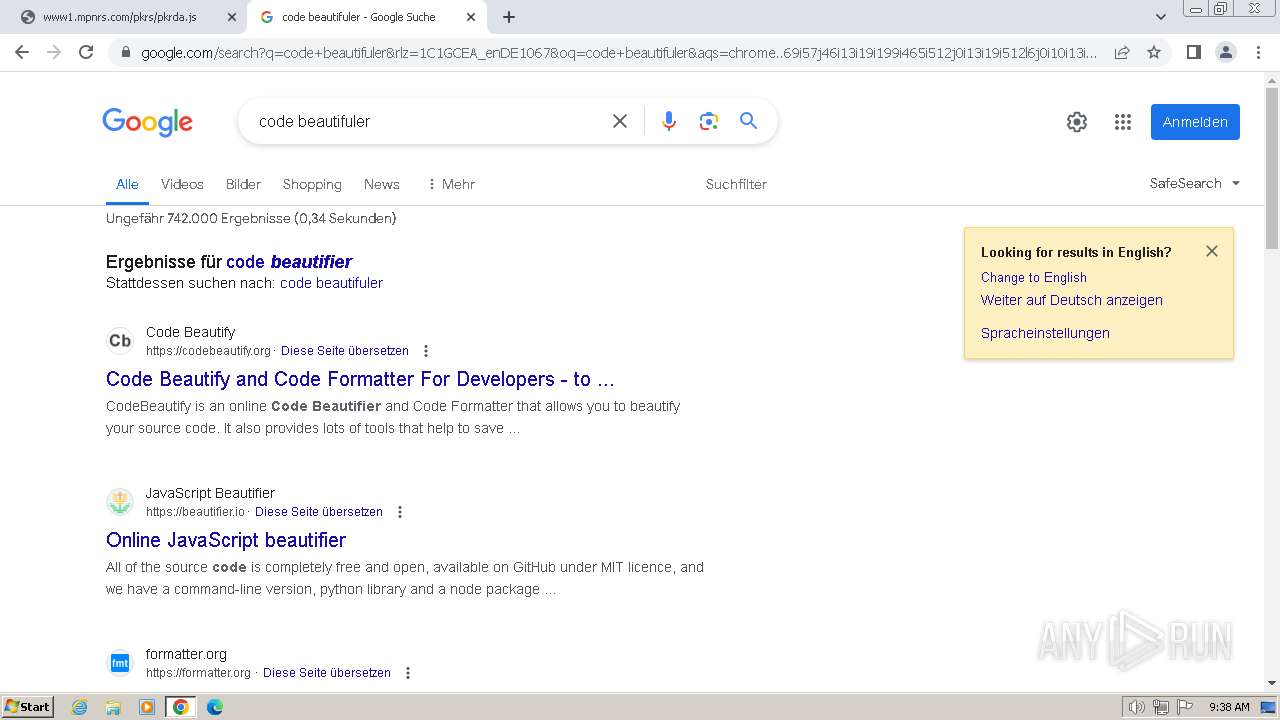1280x720 pixels.
Task: Clear the search box with X icon
Action: [x=620, y=121]
